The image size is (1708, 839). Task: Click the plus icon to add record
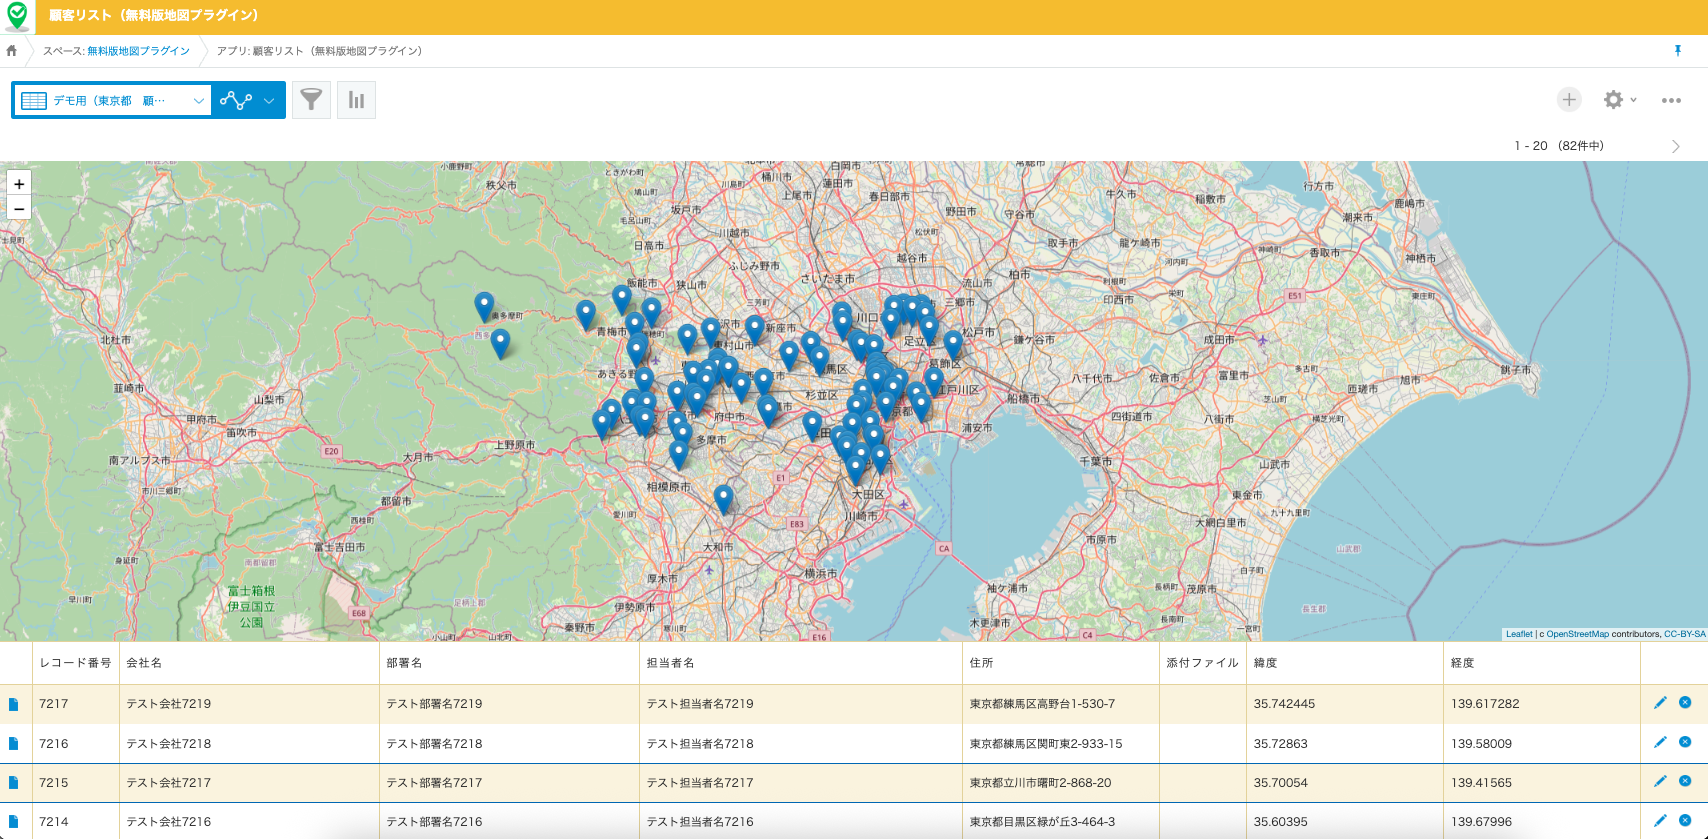coord(1569,100)
